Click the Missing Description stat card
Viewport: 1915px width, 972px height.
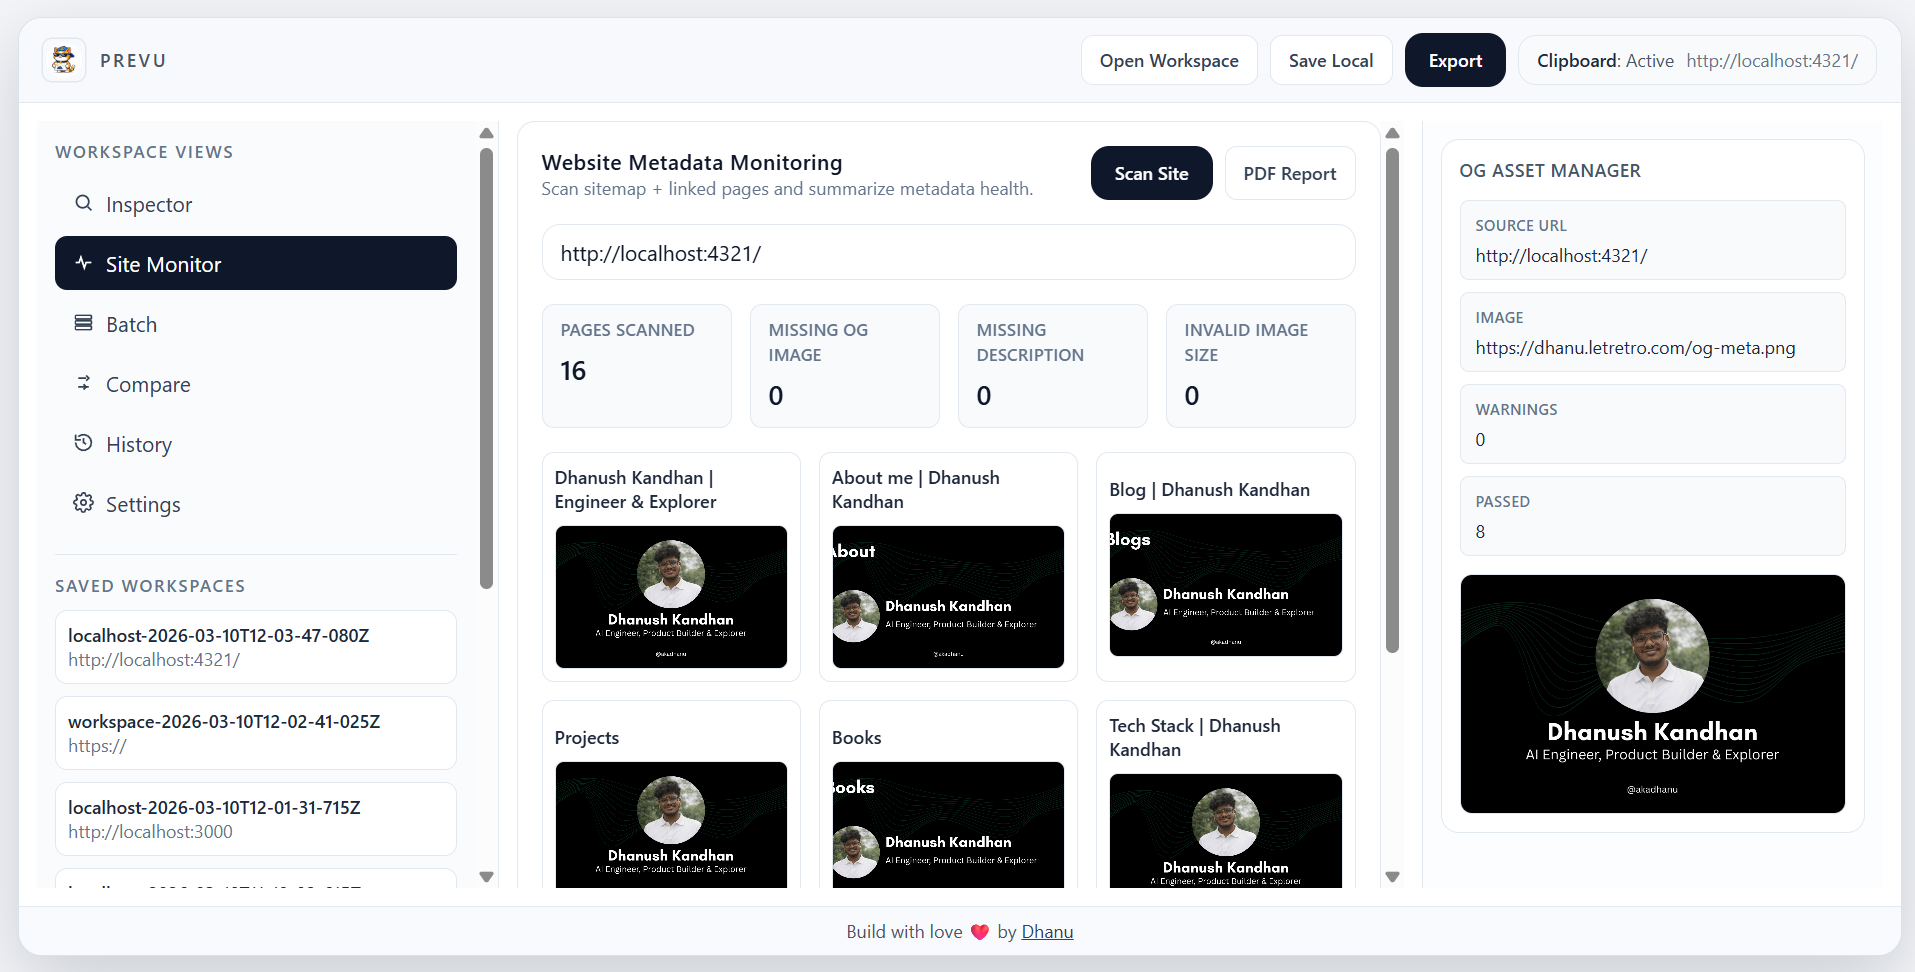[x=1053, y=366]
